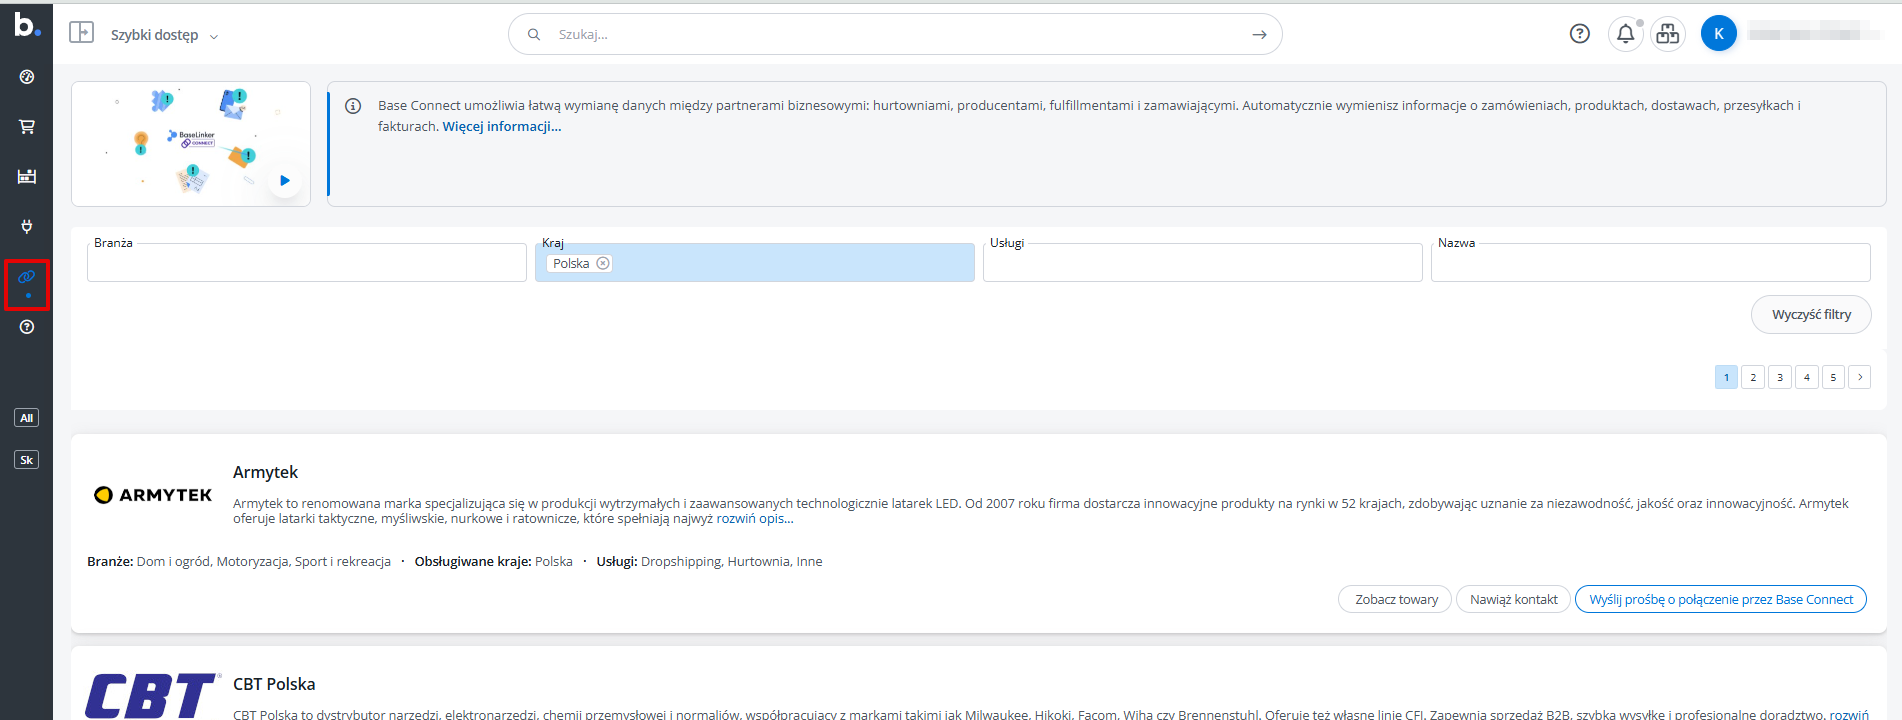Go to next results page arrow
The image size is (1902, 720).
pyautogui.click(x=1860, y=377)
